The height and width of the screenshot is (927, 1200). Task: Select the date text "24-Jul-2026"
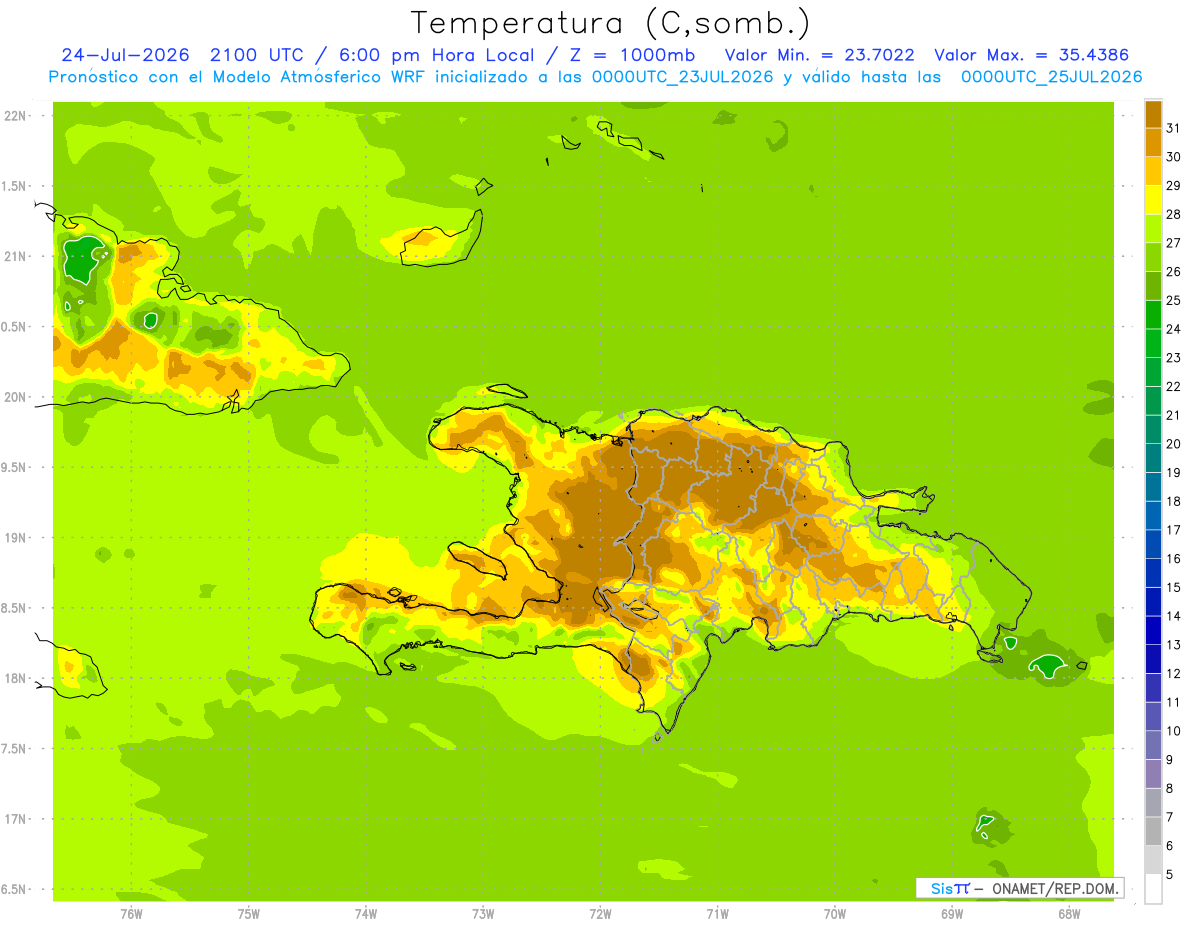[125, 55]
